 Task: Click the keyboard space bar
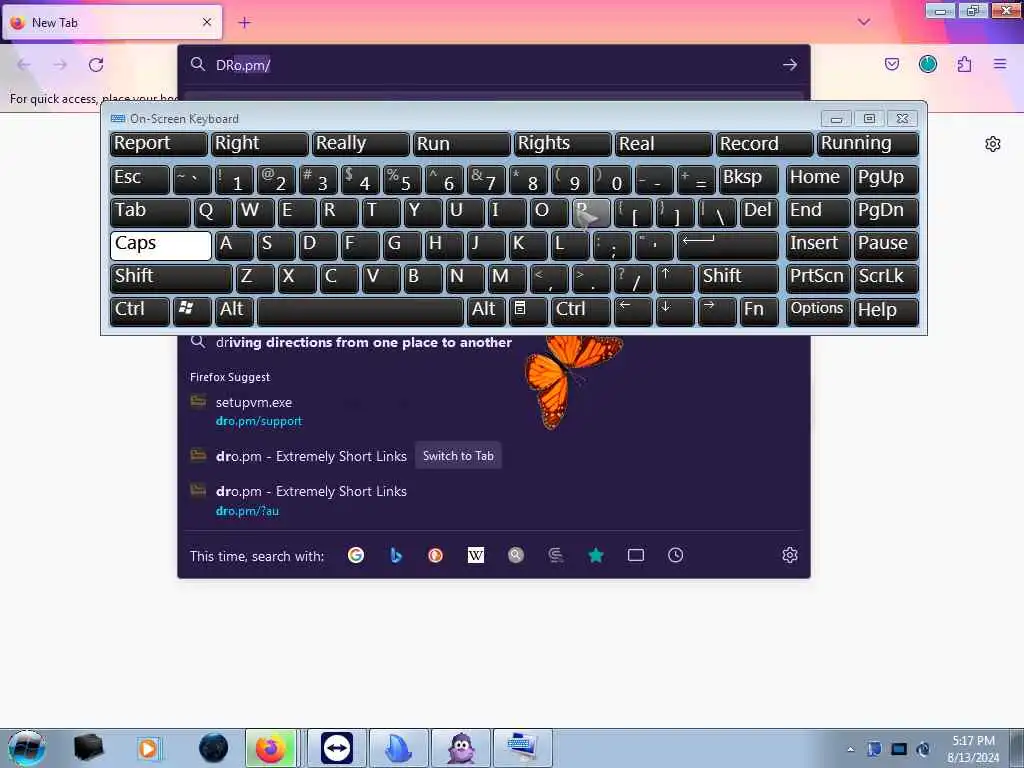(360, 310)
